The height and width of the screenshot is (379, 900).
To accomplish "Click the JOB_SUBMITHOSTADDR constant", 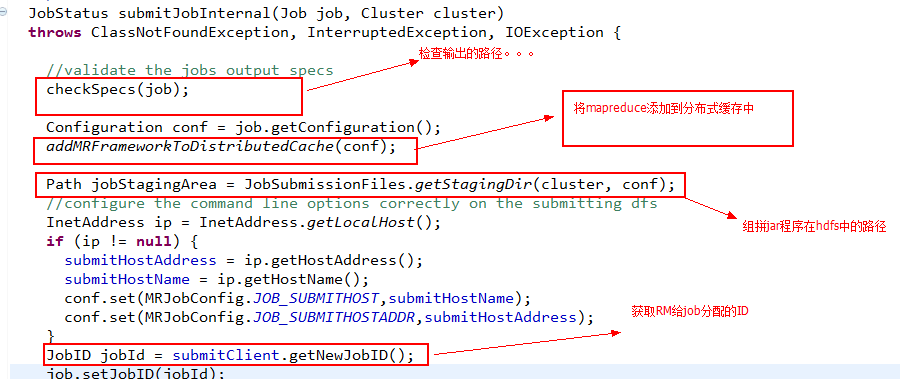I will click(334, 317).
